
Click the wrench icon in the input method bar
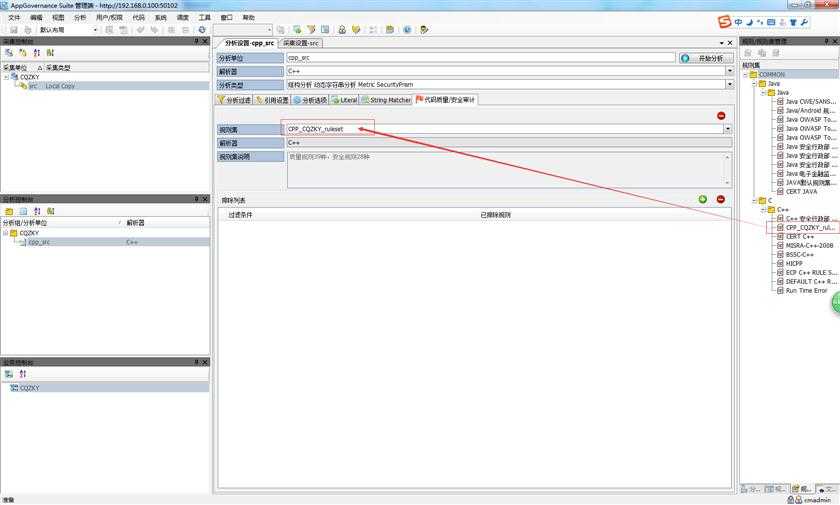click(804, 22)
